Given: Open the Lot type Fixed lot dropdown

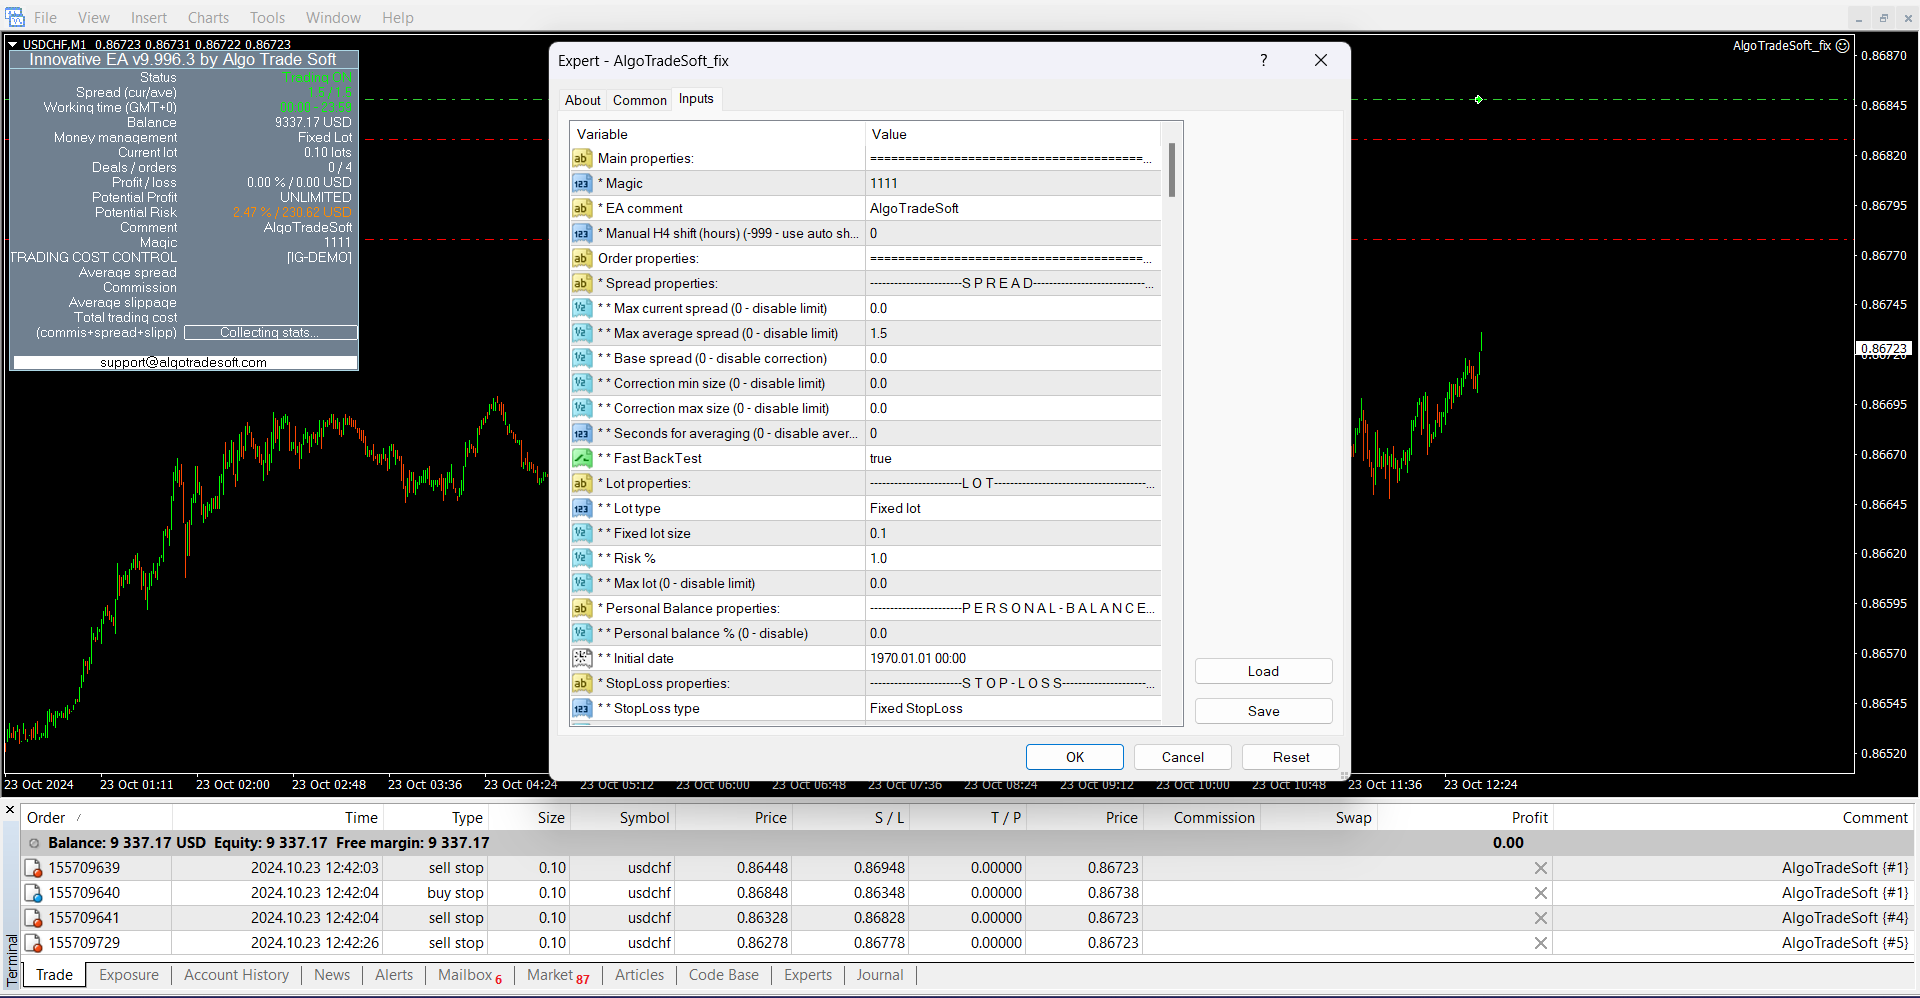Looking at the screenshot, I should click(1010, 509).
